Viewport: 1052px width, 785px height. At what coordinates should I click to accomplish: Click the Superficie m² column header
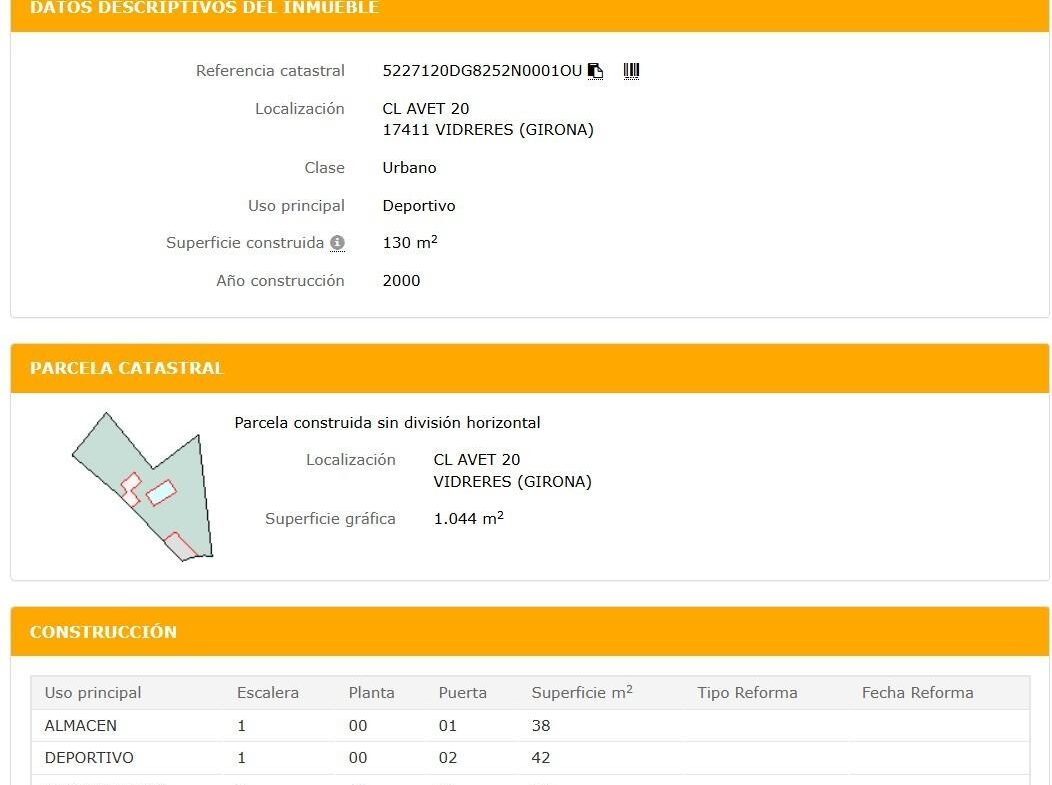(x=581, y=693)
